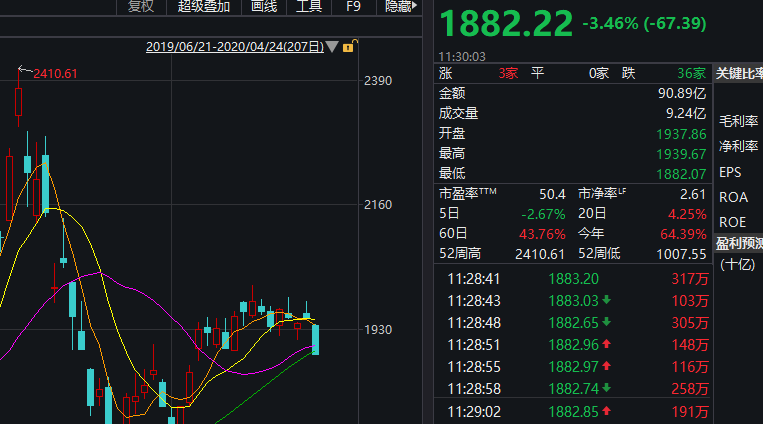Select the 盈利预测 earnings forecast header
This screenshot has height=424, width=763.
point(739,243)
